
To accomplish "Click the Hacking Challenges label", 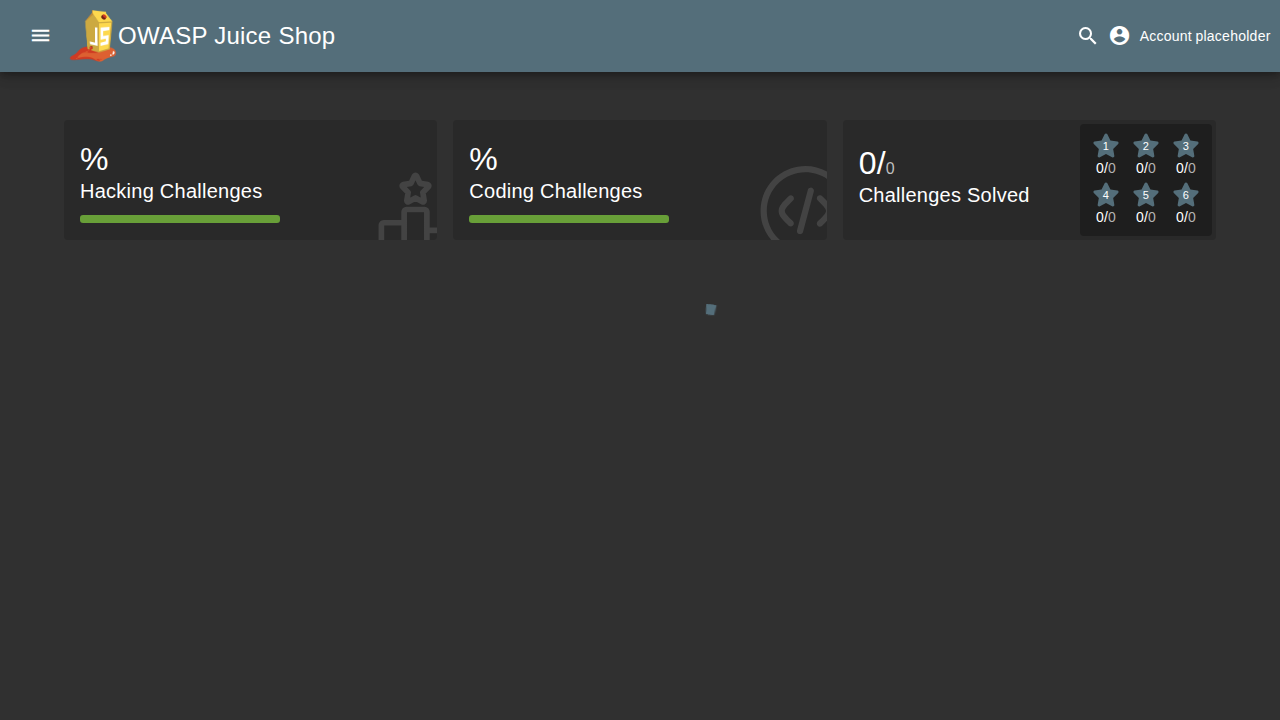I will [171, 191].
